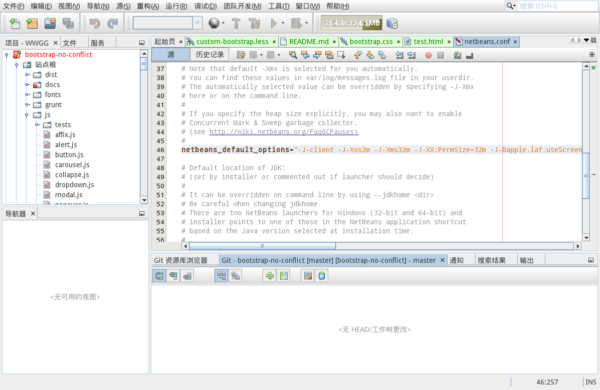Open the Run Project dropdown arrow
The height and width of the screenshot is (390, 600).
[283, 23]
